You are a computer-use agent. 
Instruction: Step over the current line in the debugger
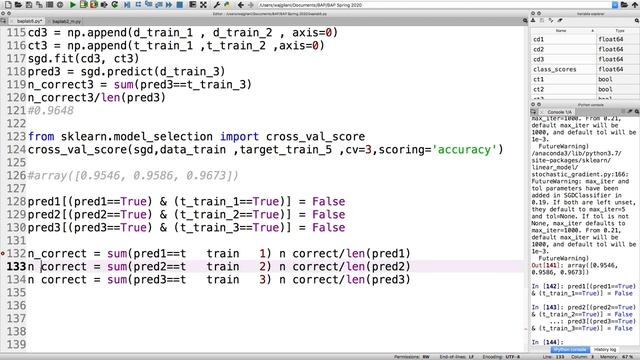[x=138, y=5]
